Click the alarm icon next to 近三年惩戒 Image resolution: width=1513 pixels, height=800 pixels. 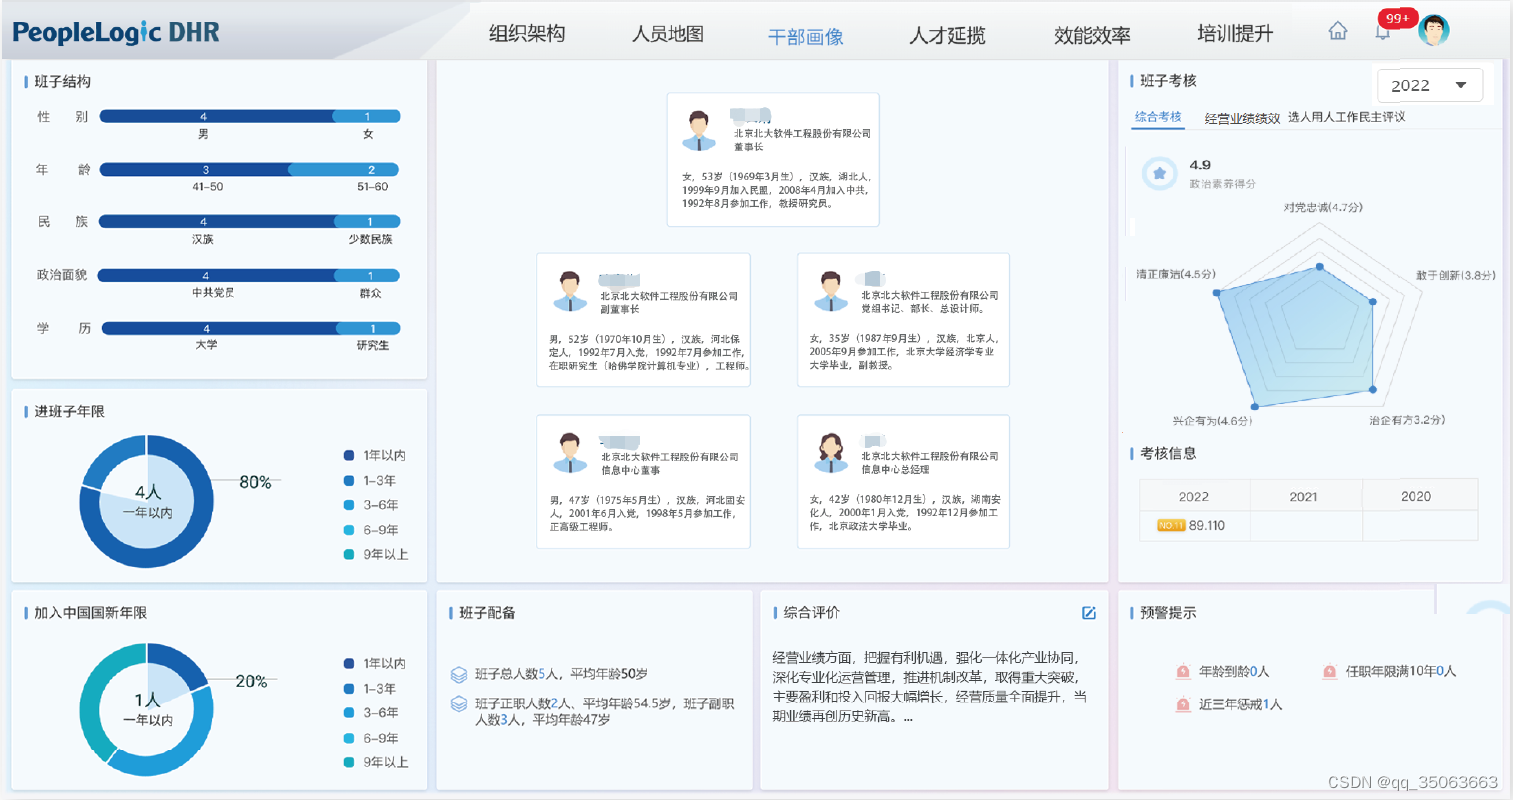1182,704
